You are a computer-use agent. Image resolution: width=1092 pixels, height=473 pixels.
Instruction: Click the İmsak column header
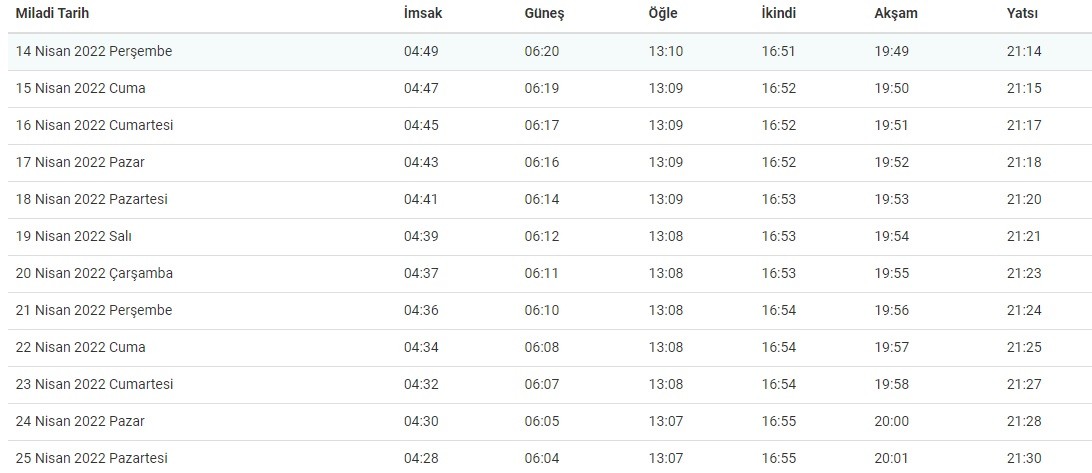click(x=422, y=14)
